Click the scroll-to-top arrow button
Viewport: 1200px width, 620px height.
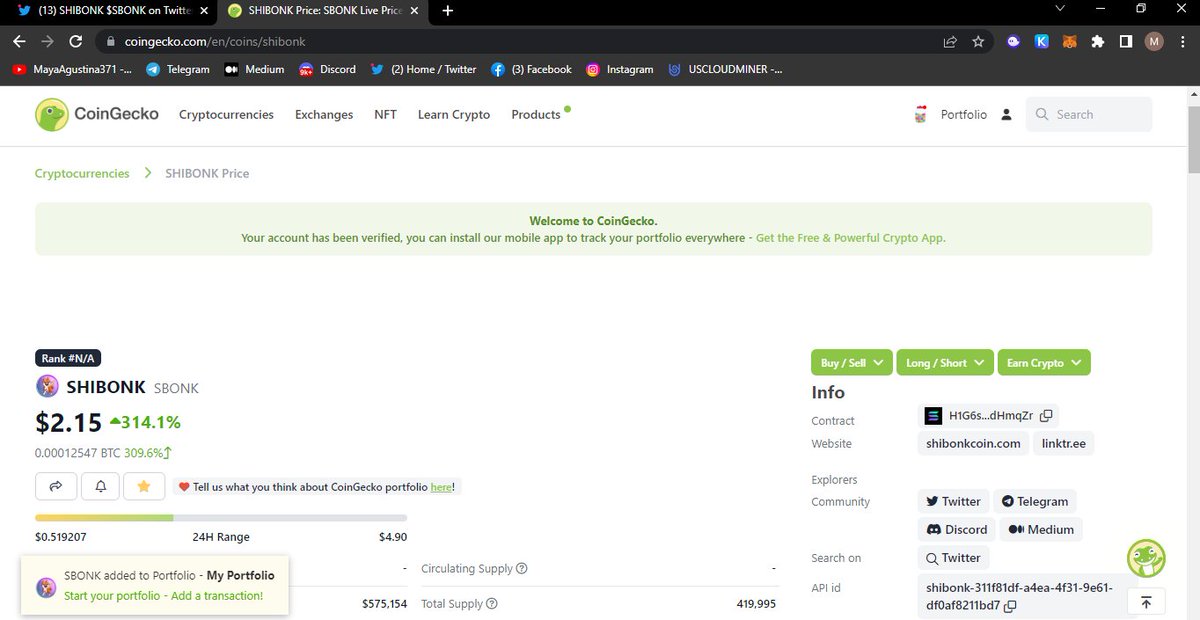click(1146, 602)
